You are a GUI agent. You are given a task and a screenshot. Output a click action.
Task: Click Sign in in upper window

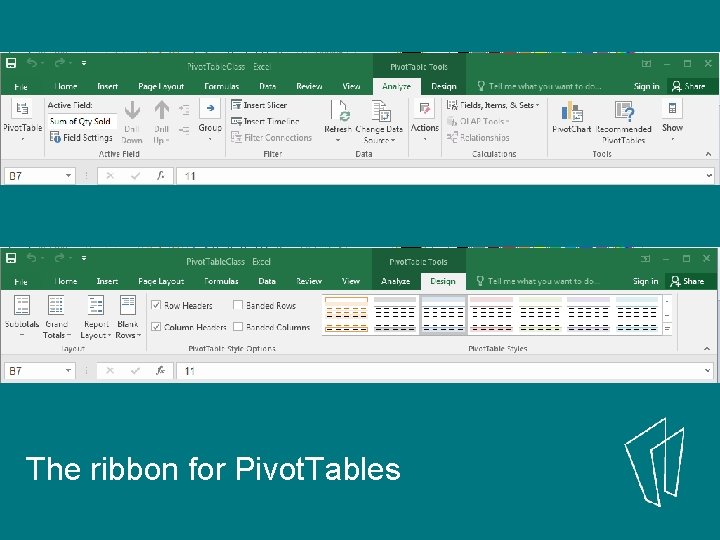[647, 86]
